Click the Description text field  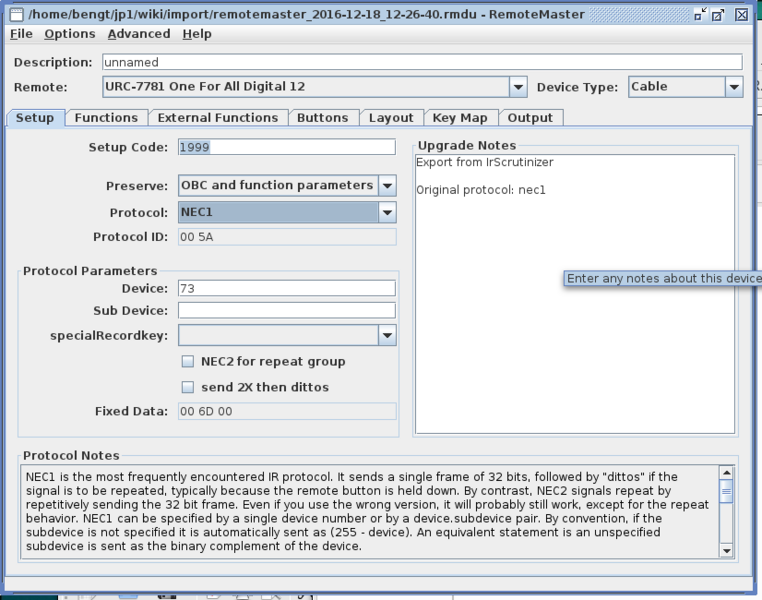pyautogui.click(x=422, y=62)
